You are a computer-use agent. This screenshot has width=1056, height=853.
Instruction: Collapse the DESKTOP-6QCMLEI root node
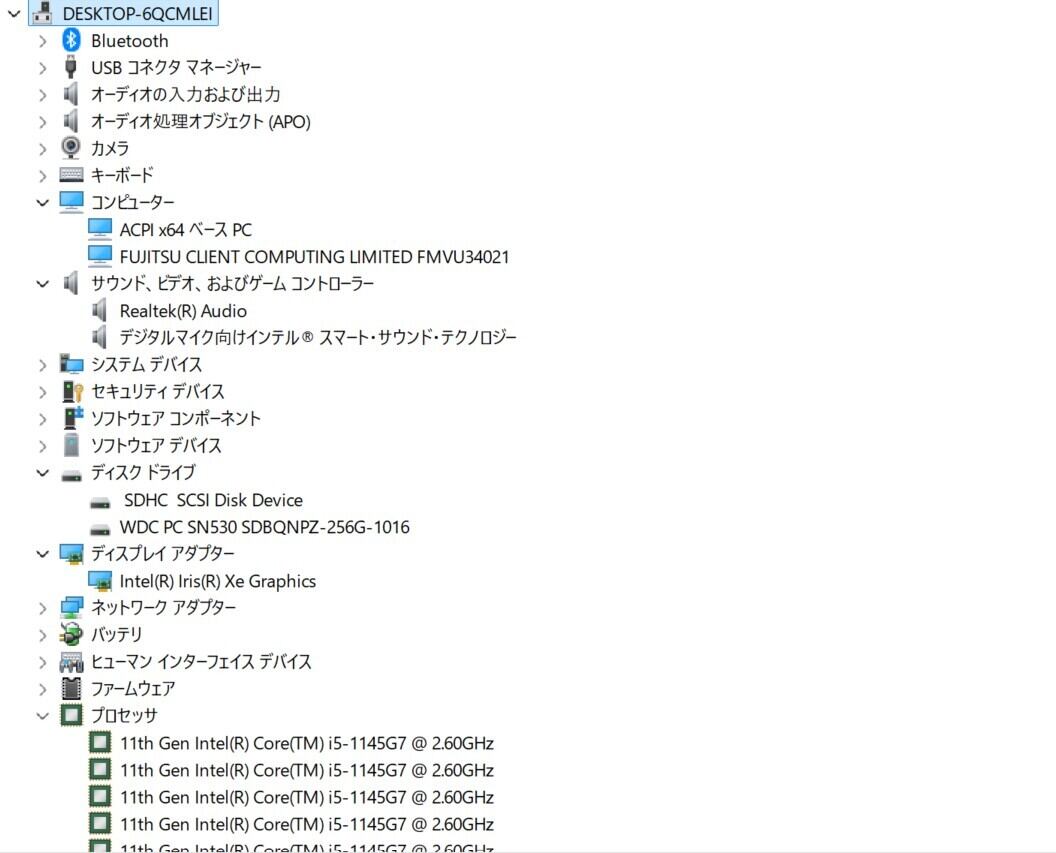pyautogui.click(x=14, y=13)
